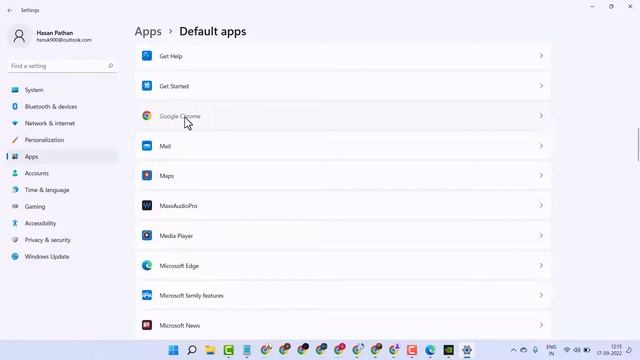The width and height of the screenshot is (640, 360).
Task: Open MaxxAudioPro app icon
Action: click(x=147, y=205)
